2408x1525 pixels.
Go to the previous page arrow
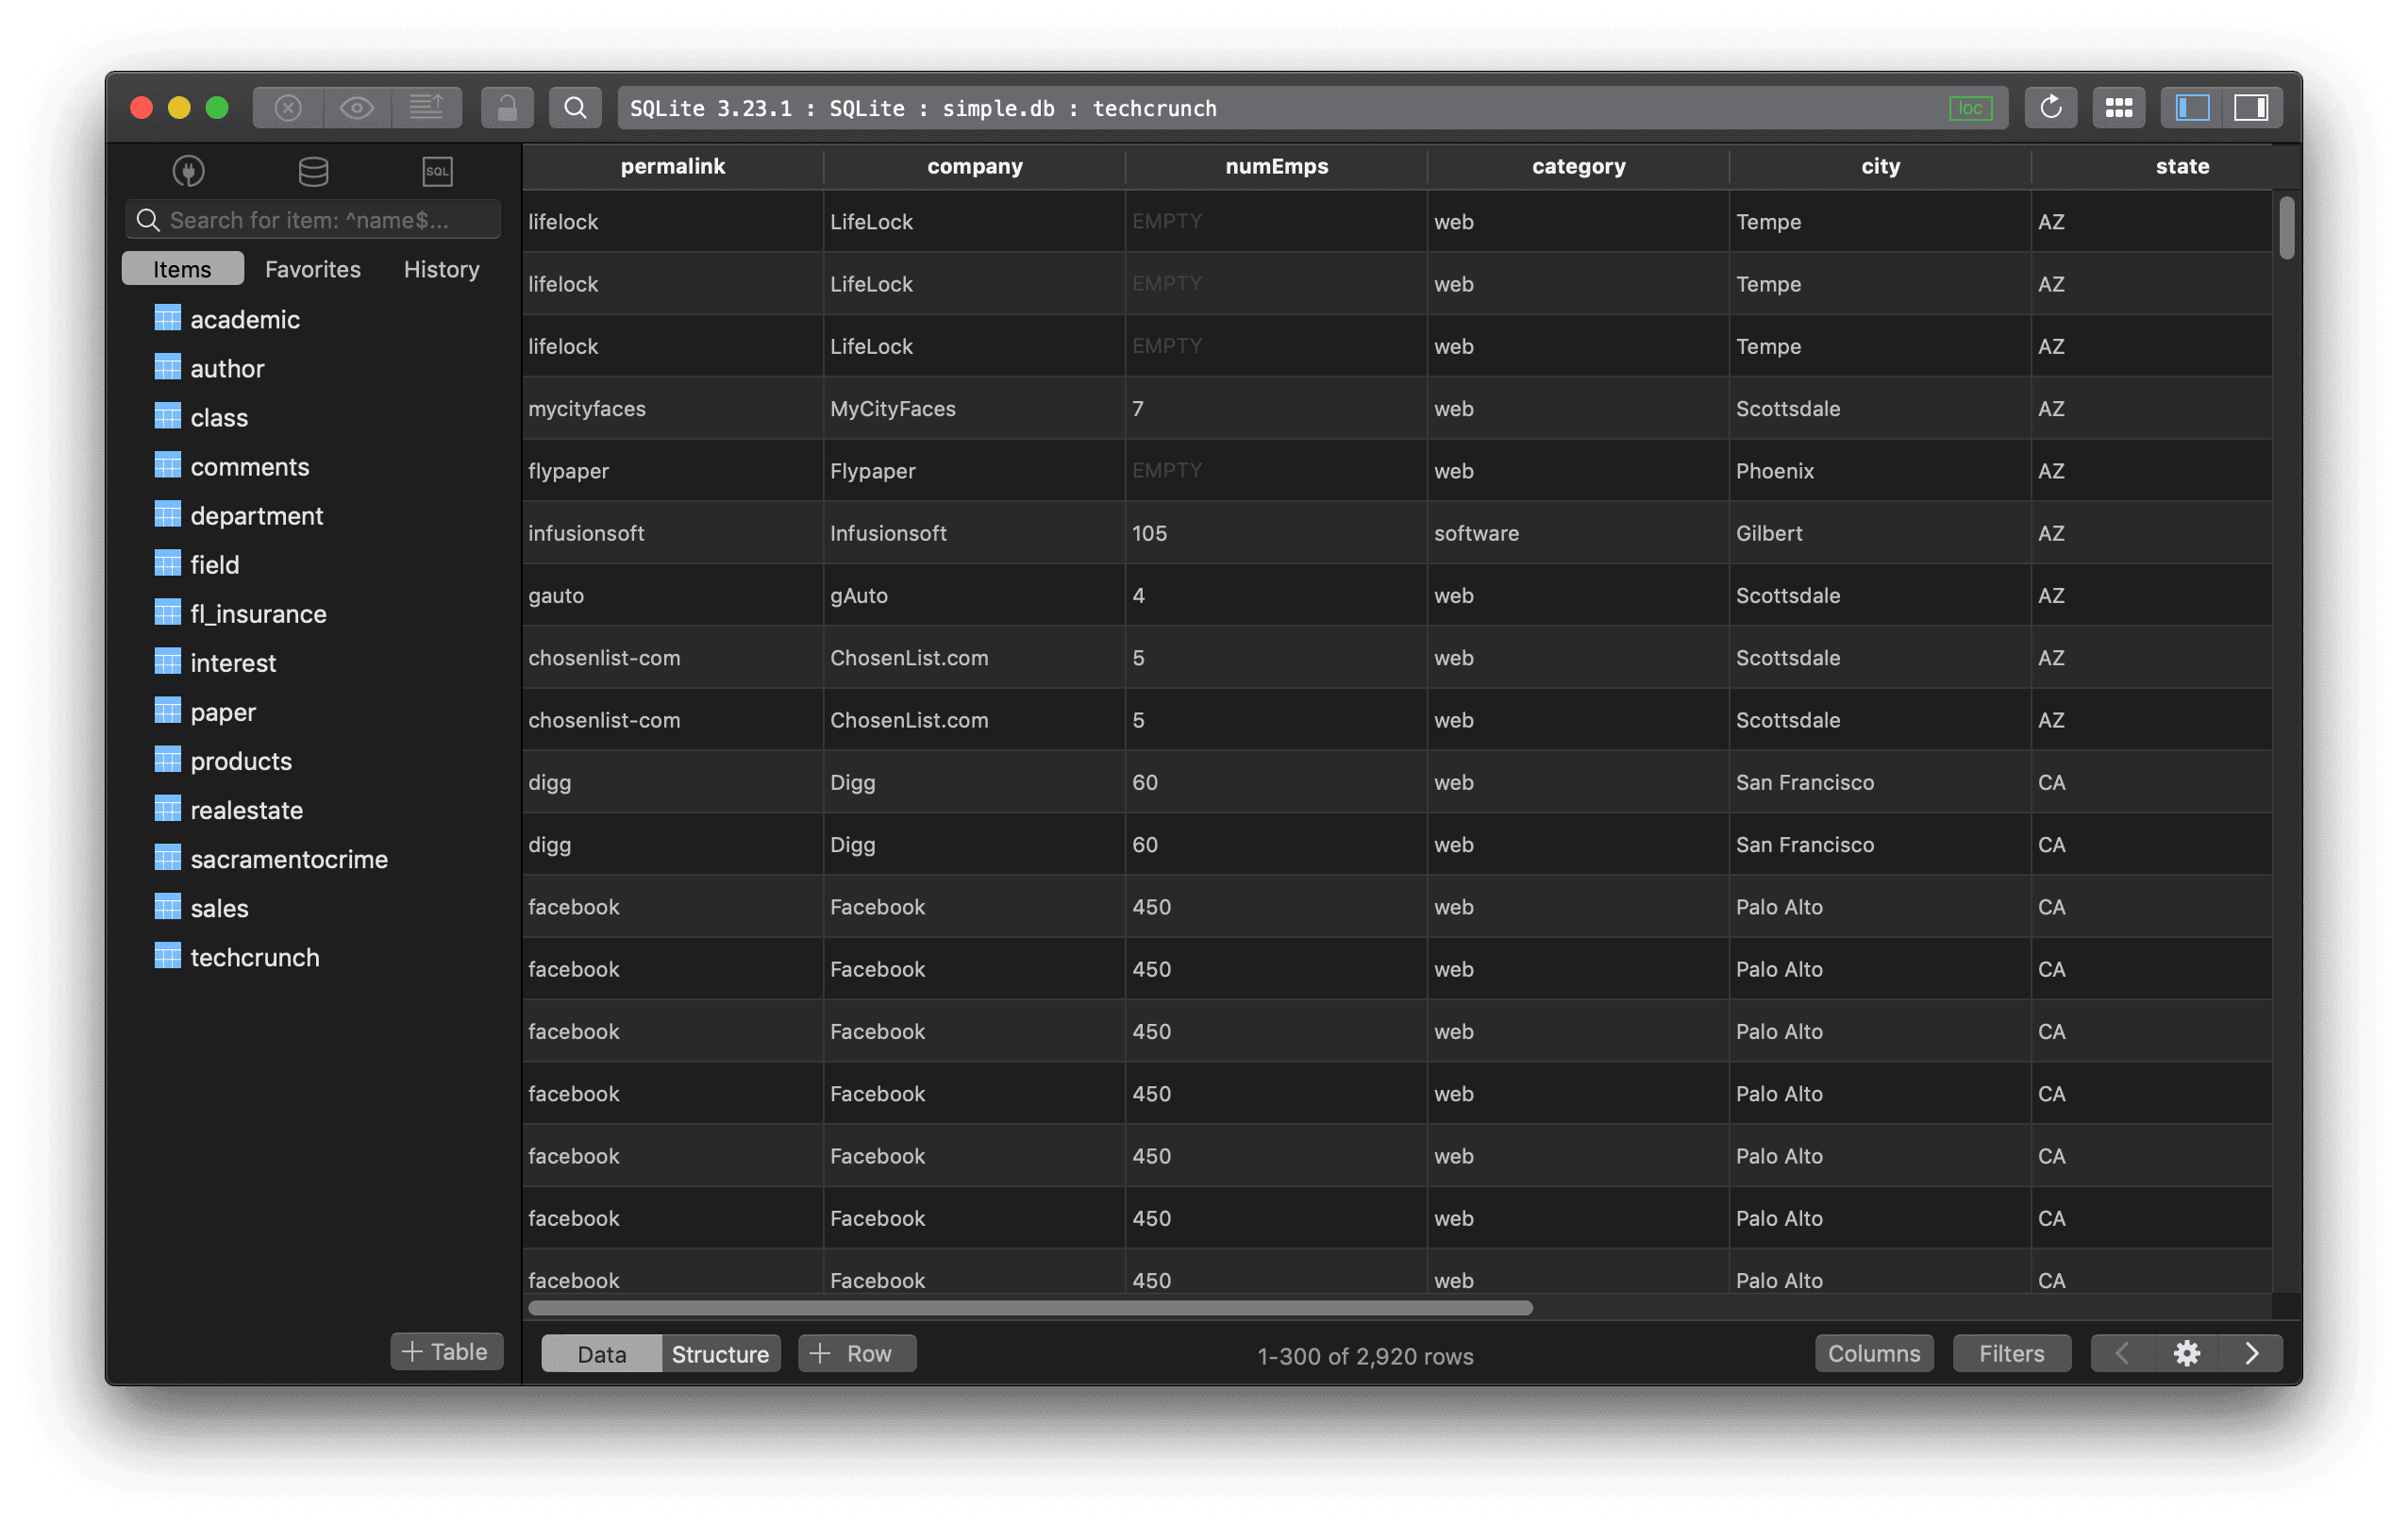click(x=2123, y=1353)
